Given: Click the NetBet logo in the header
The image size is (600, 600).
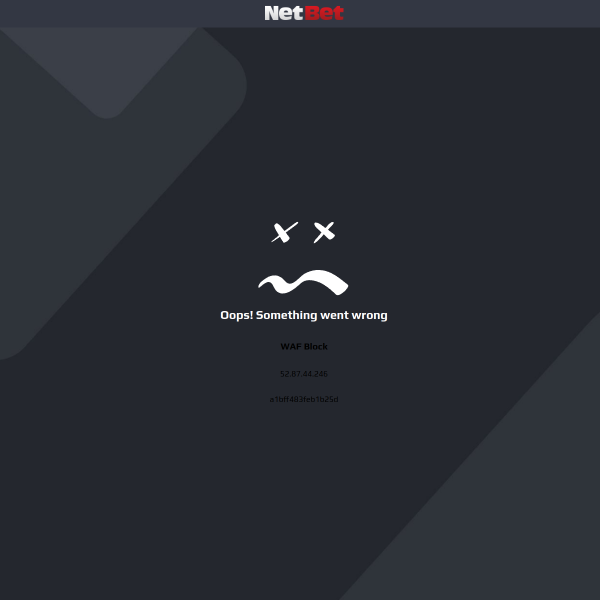Looking at the screenshot, I should [x=304, y=13].
